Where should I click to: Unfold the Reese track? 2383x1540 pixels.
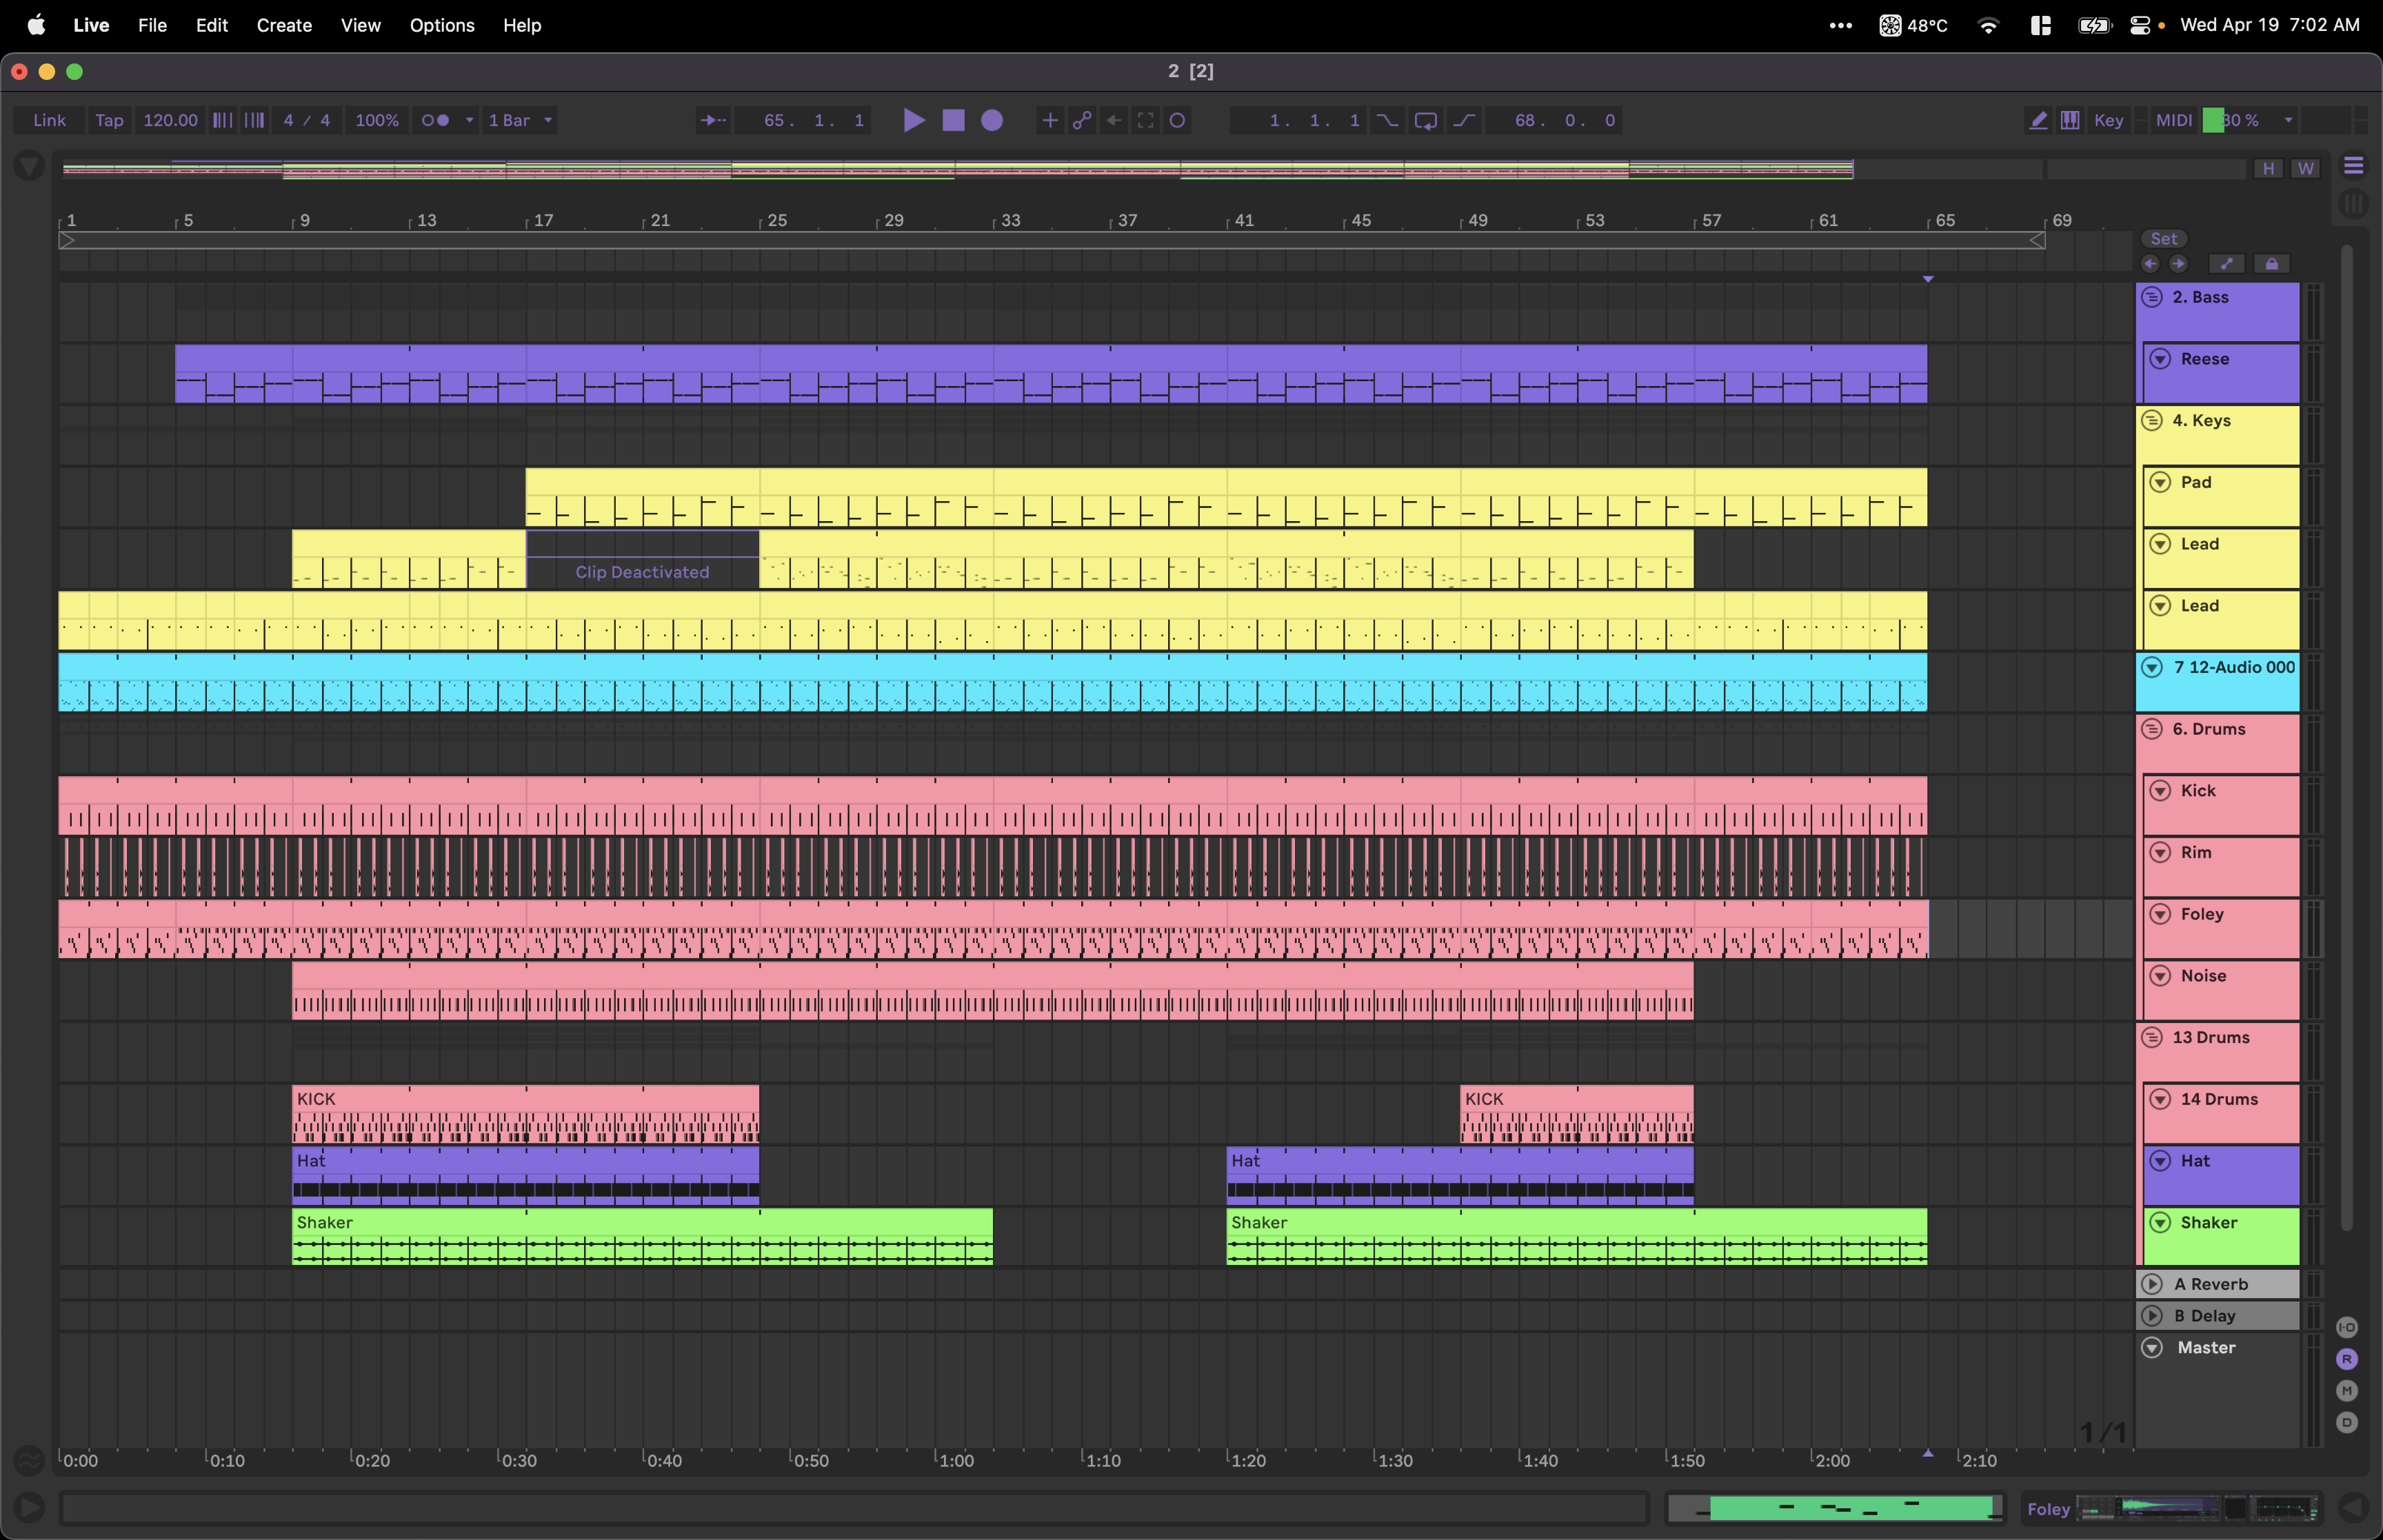(2160, 359)
